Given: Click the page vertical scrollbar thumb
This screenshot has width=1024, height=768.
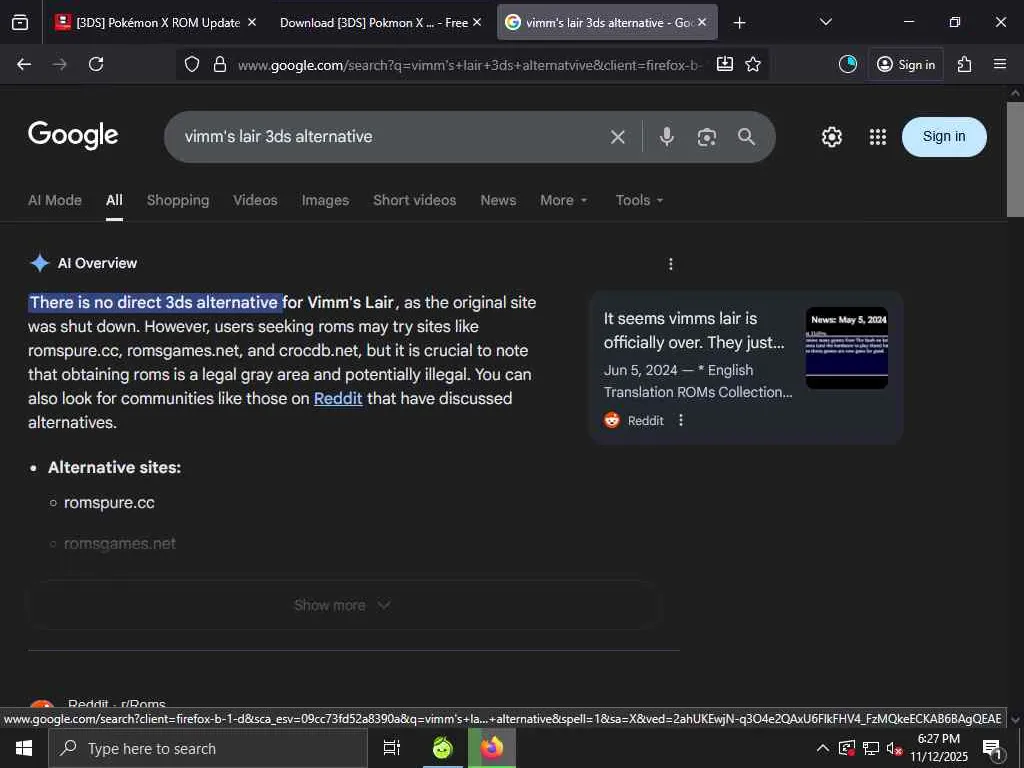Looking at the screenshot, I should click(1015, 159).
